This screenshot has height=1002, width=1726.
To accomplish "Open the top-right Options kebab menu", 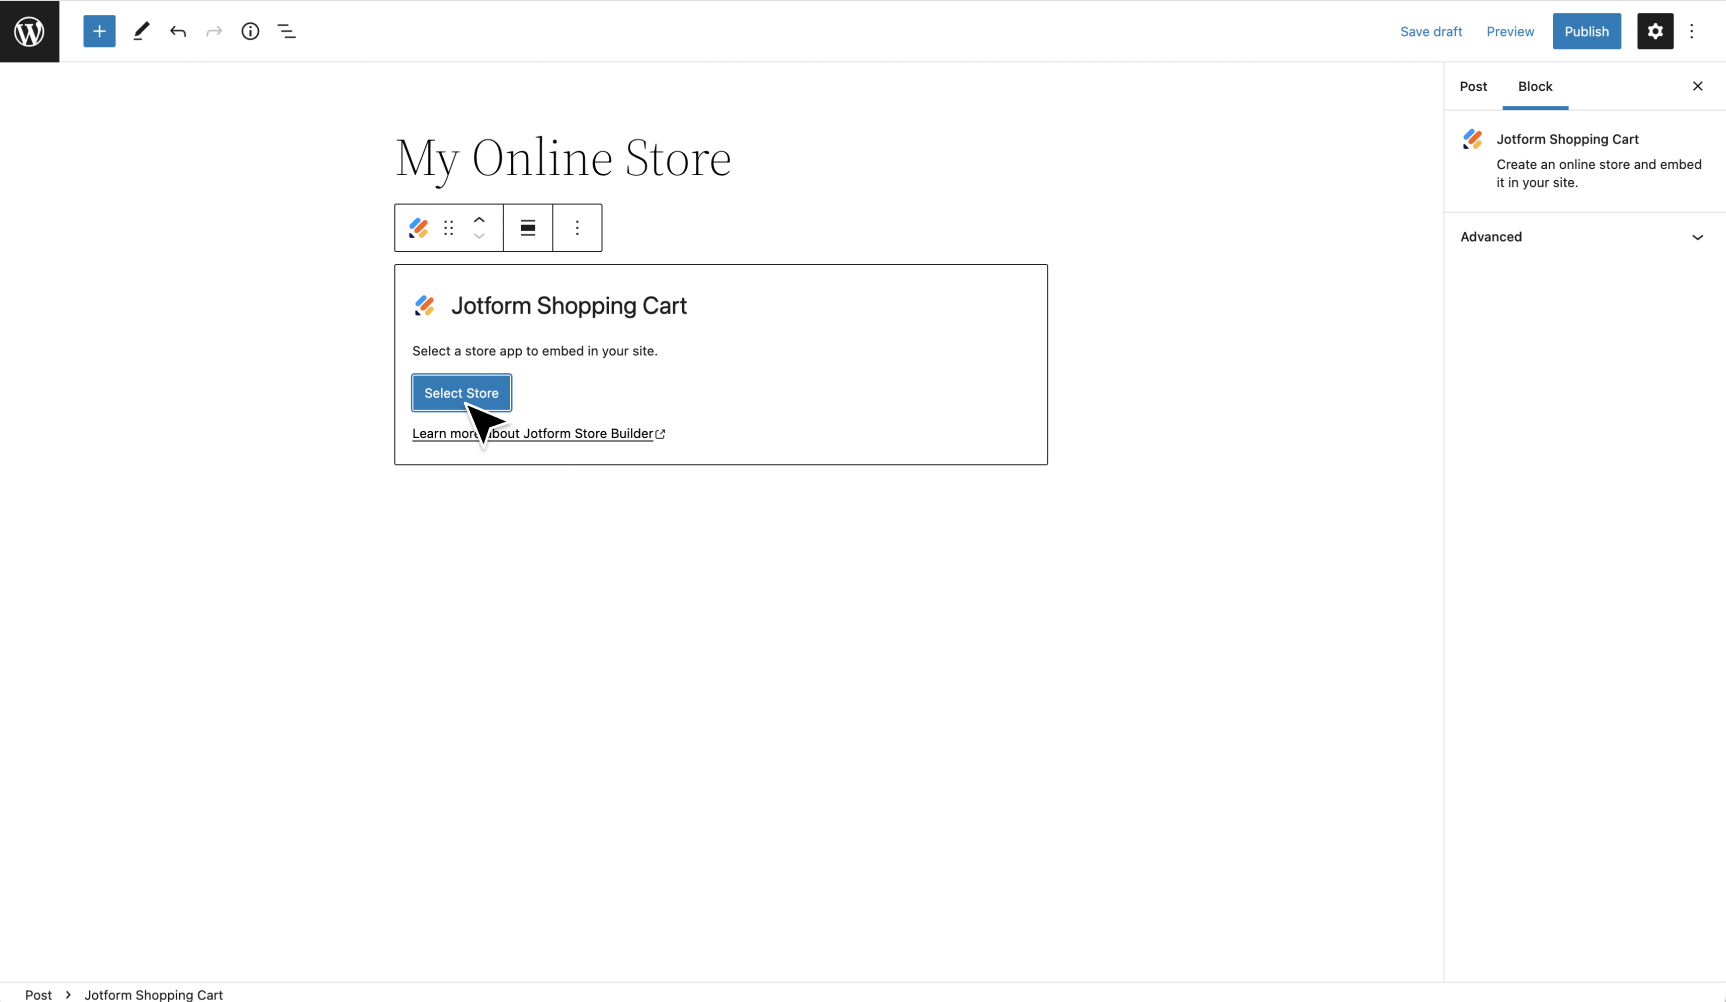I will pyautogui.click(x=1692, y=31).
